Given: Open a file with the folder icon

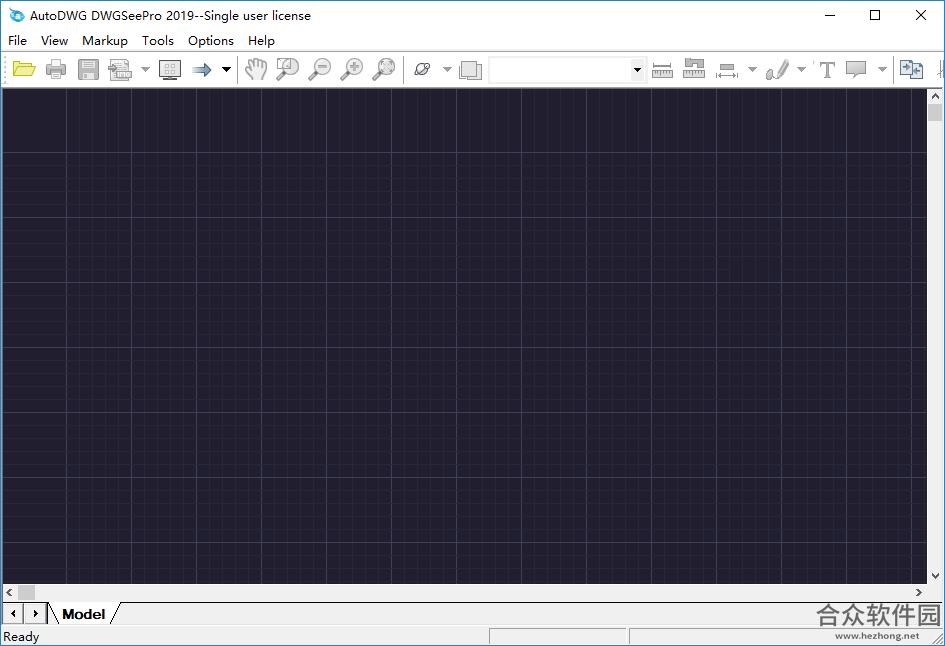Looking at the screenshot, I should (24, 69).
